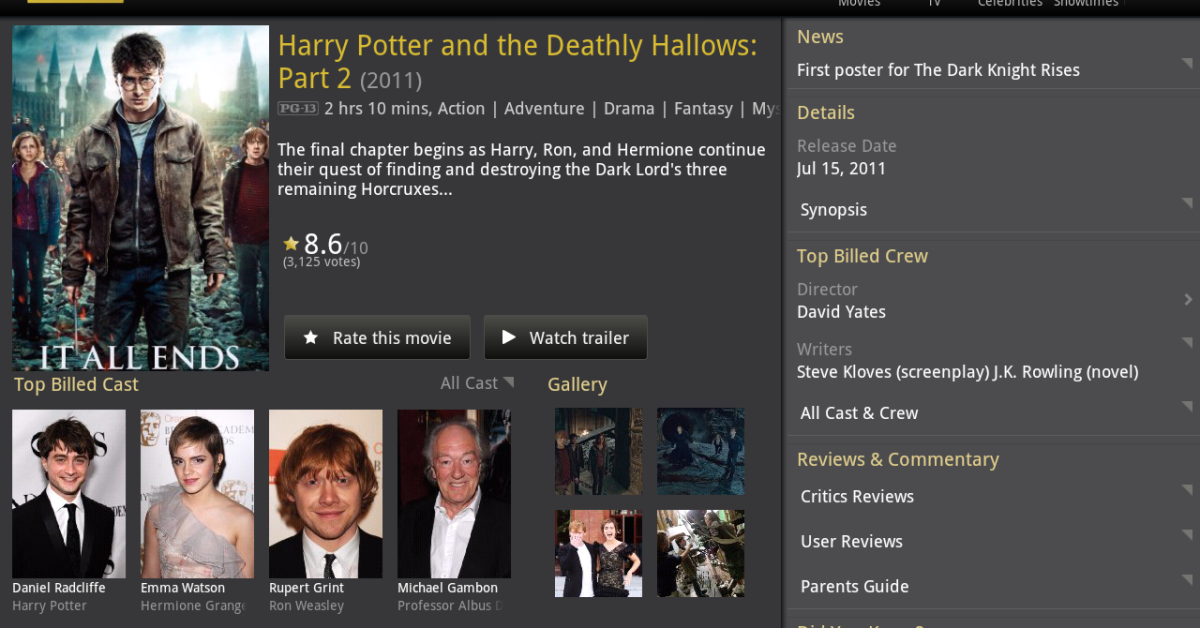
Task: Expand the Critics Reviews arrow
Action: (x=1187, y=490)
